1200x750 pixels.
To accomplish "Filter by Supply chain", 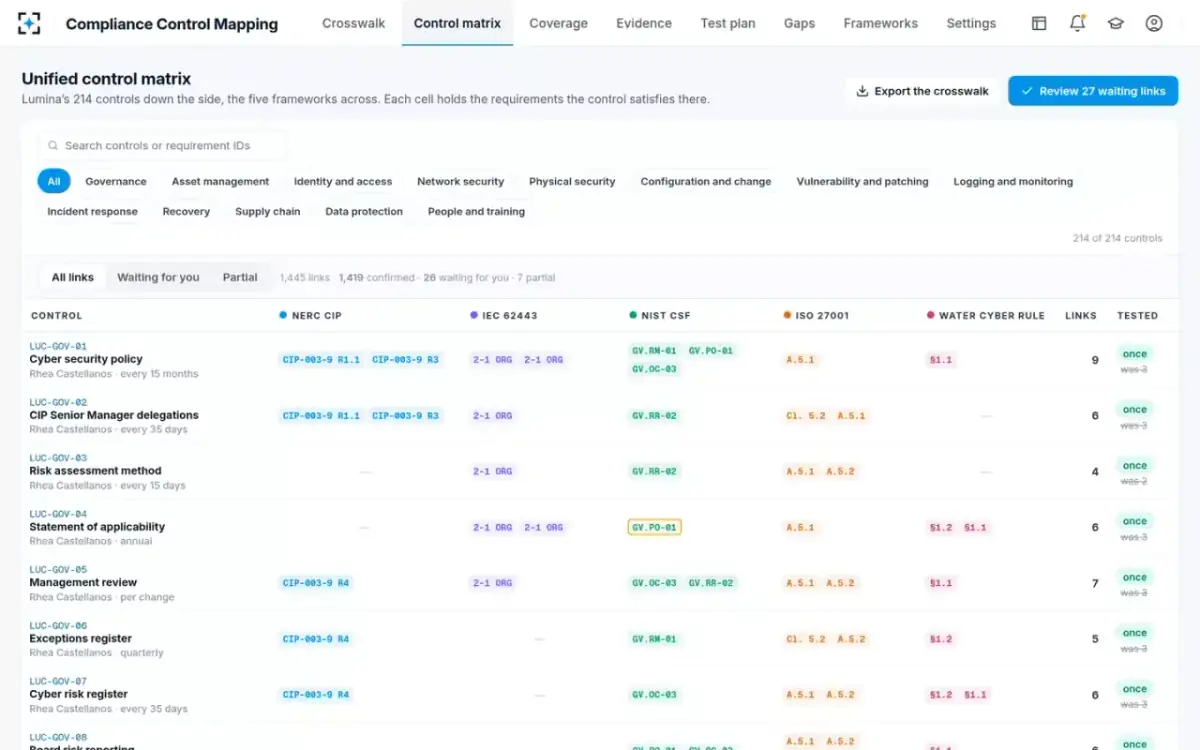I will [268, 212].
